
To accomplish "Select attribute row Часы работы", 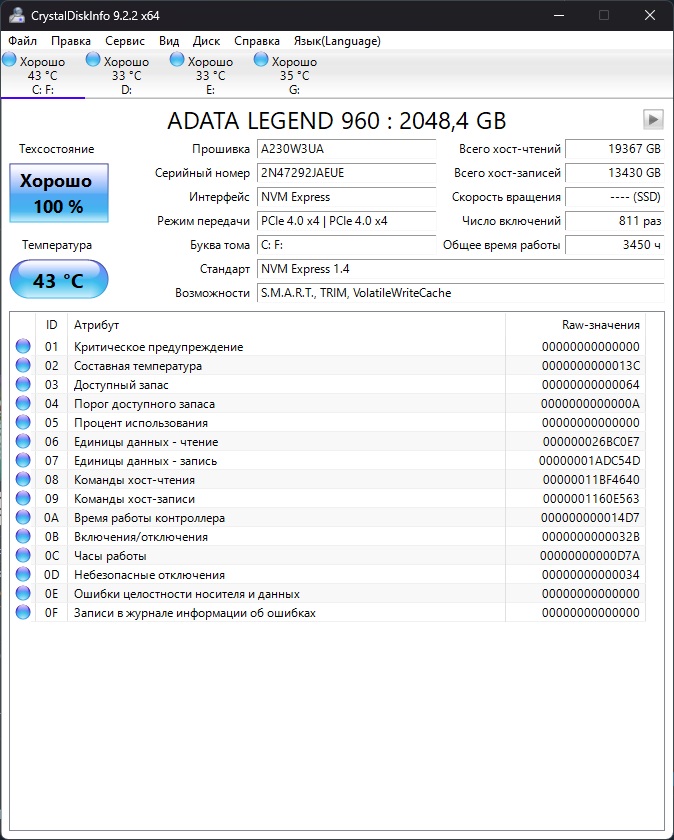I will [327, 556].
